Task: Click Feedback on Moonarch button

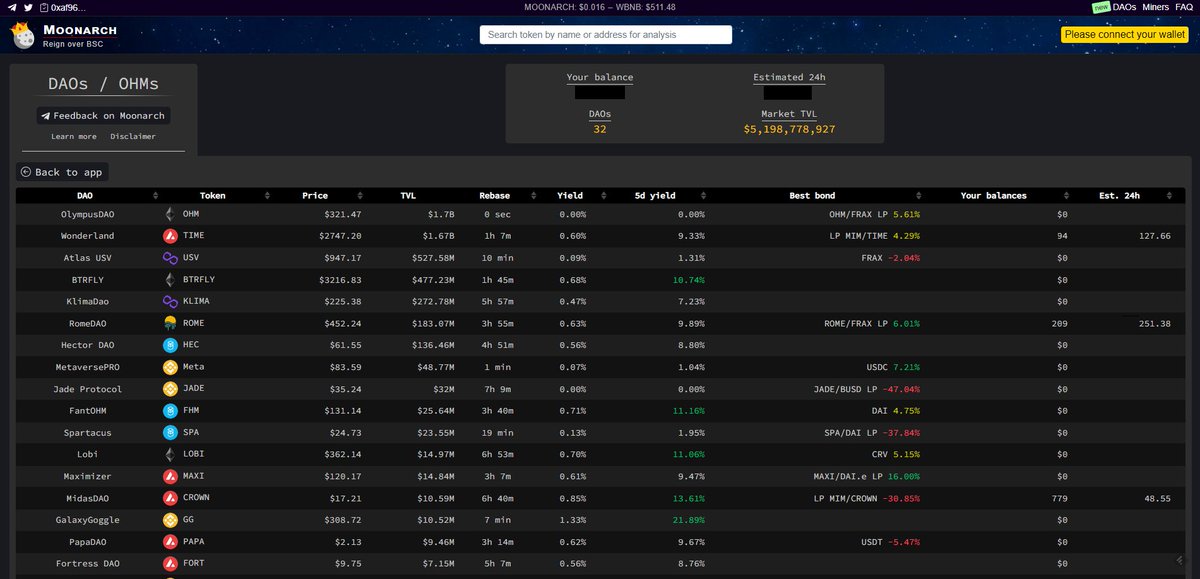Action: coord(103,116)
